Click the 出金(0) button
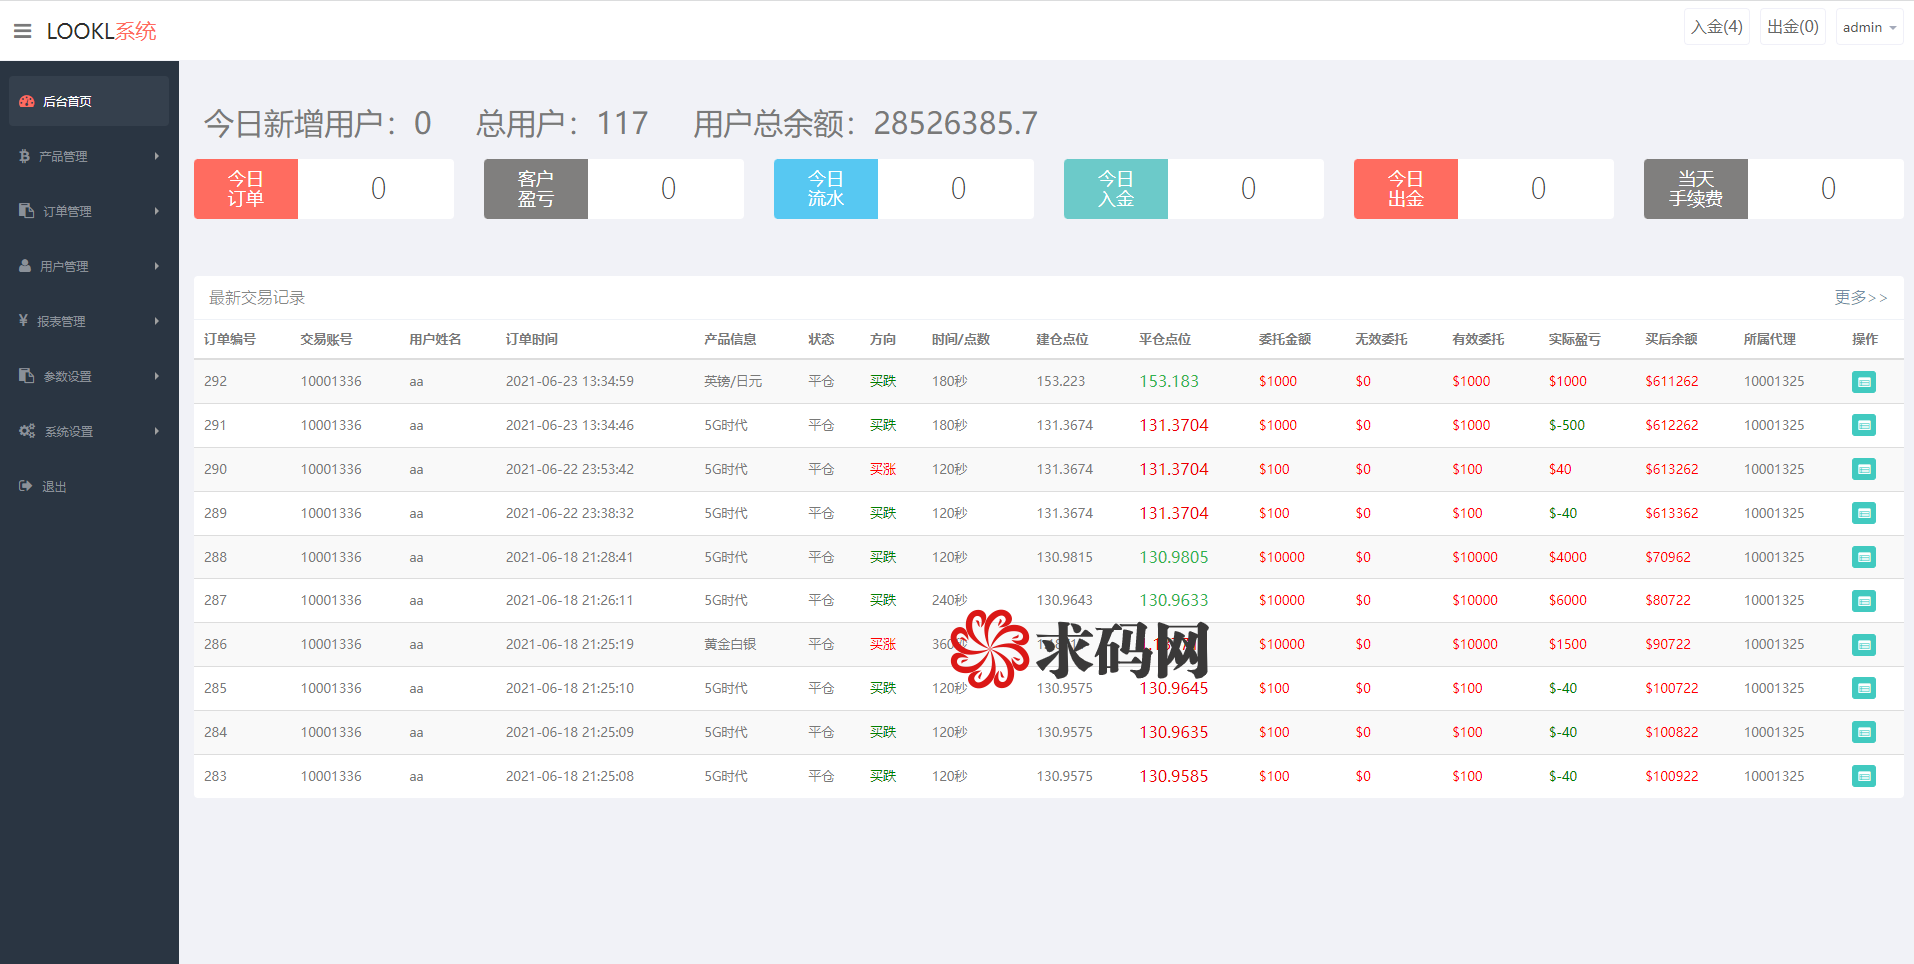The height and width of the screenshot is (964, 1914). coord(1792,27)
